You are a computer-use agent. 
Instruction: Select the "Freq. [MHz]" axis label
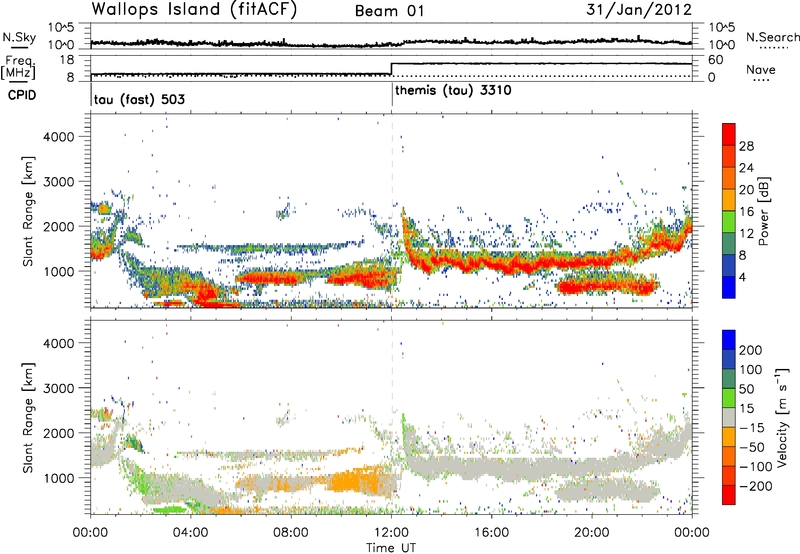19,68
